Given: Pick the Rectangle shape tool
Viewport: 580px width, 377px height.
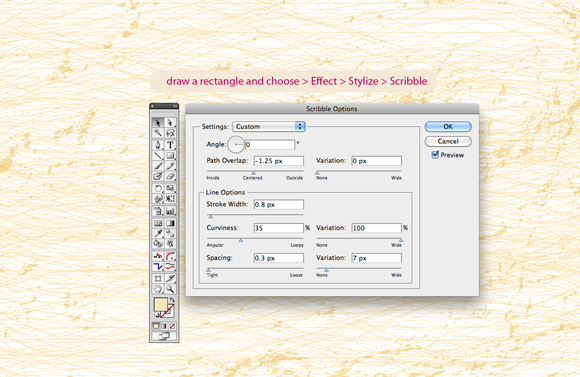Looking at the screenshot, I should (170, 155).
